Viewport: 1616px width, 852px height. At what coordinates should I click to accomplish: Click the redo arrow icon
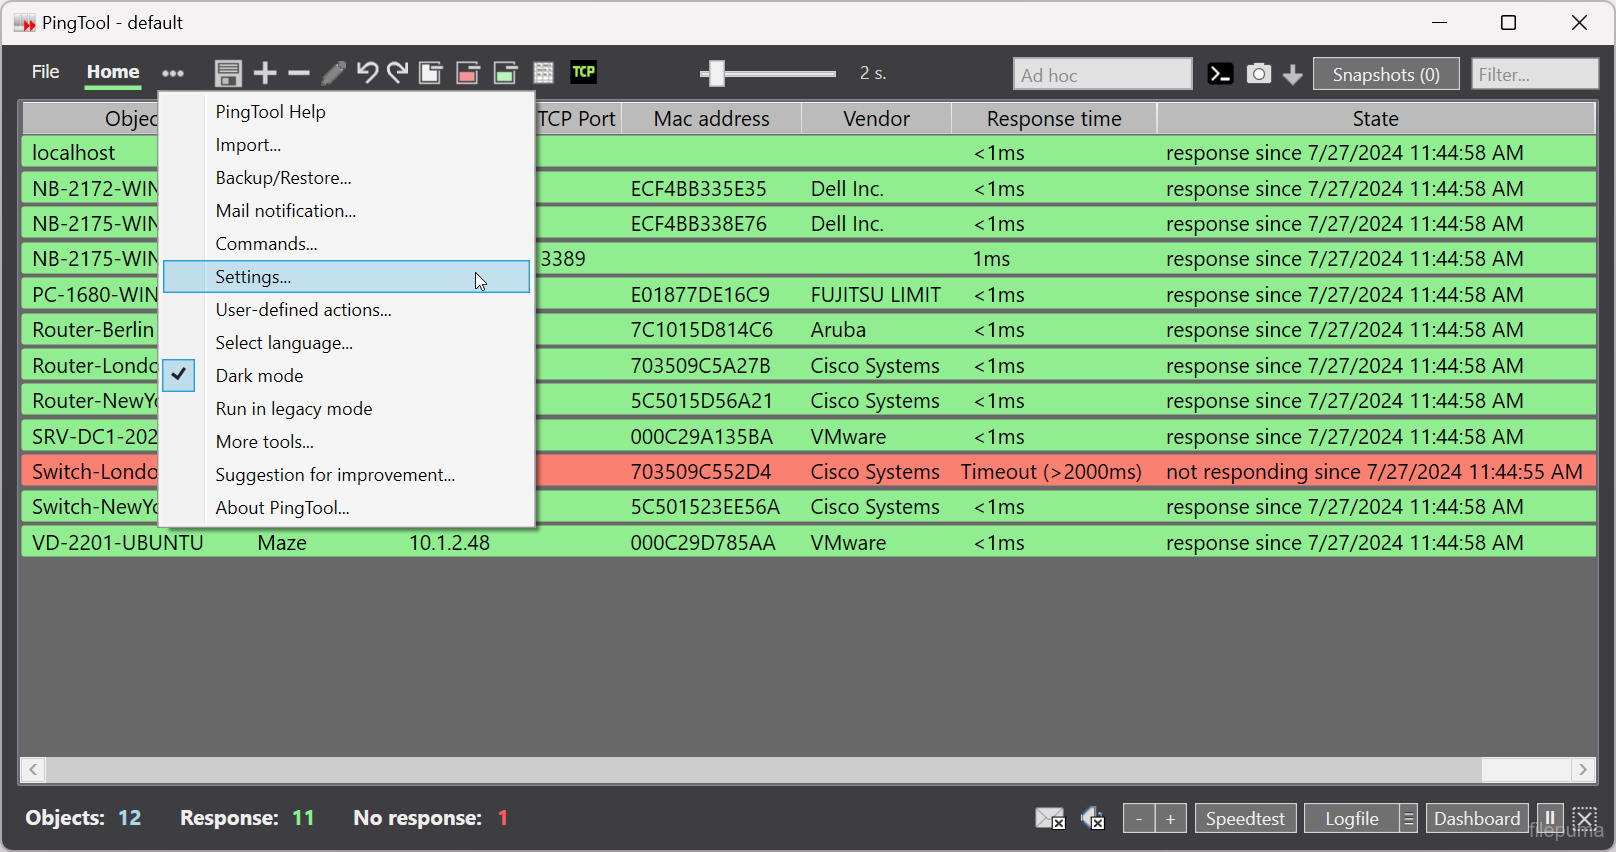(398, 73)
